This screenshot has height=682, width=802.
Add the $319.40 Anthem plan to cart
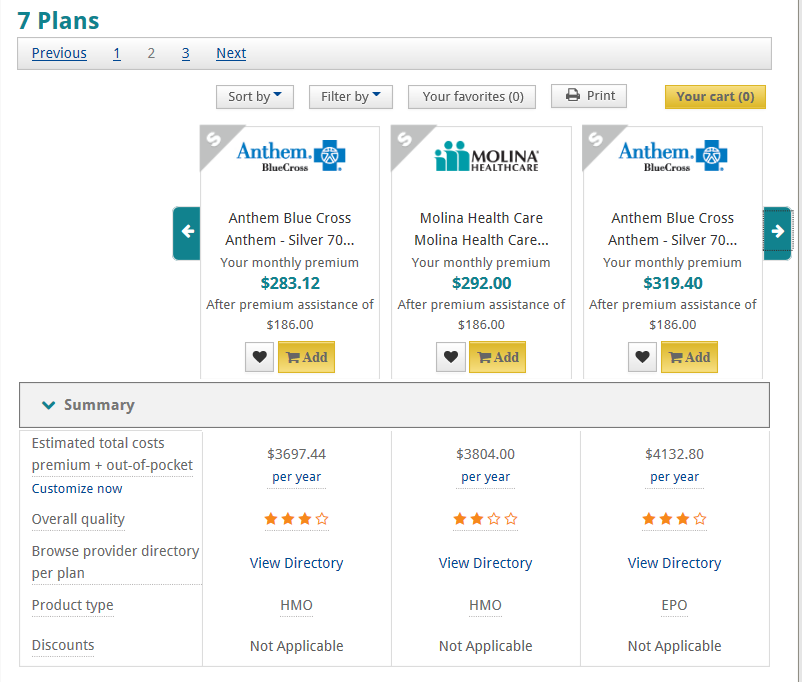689,357
